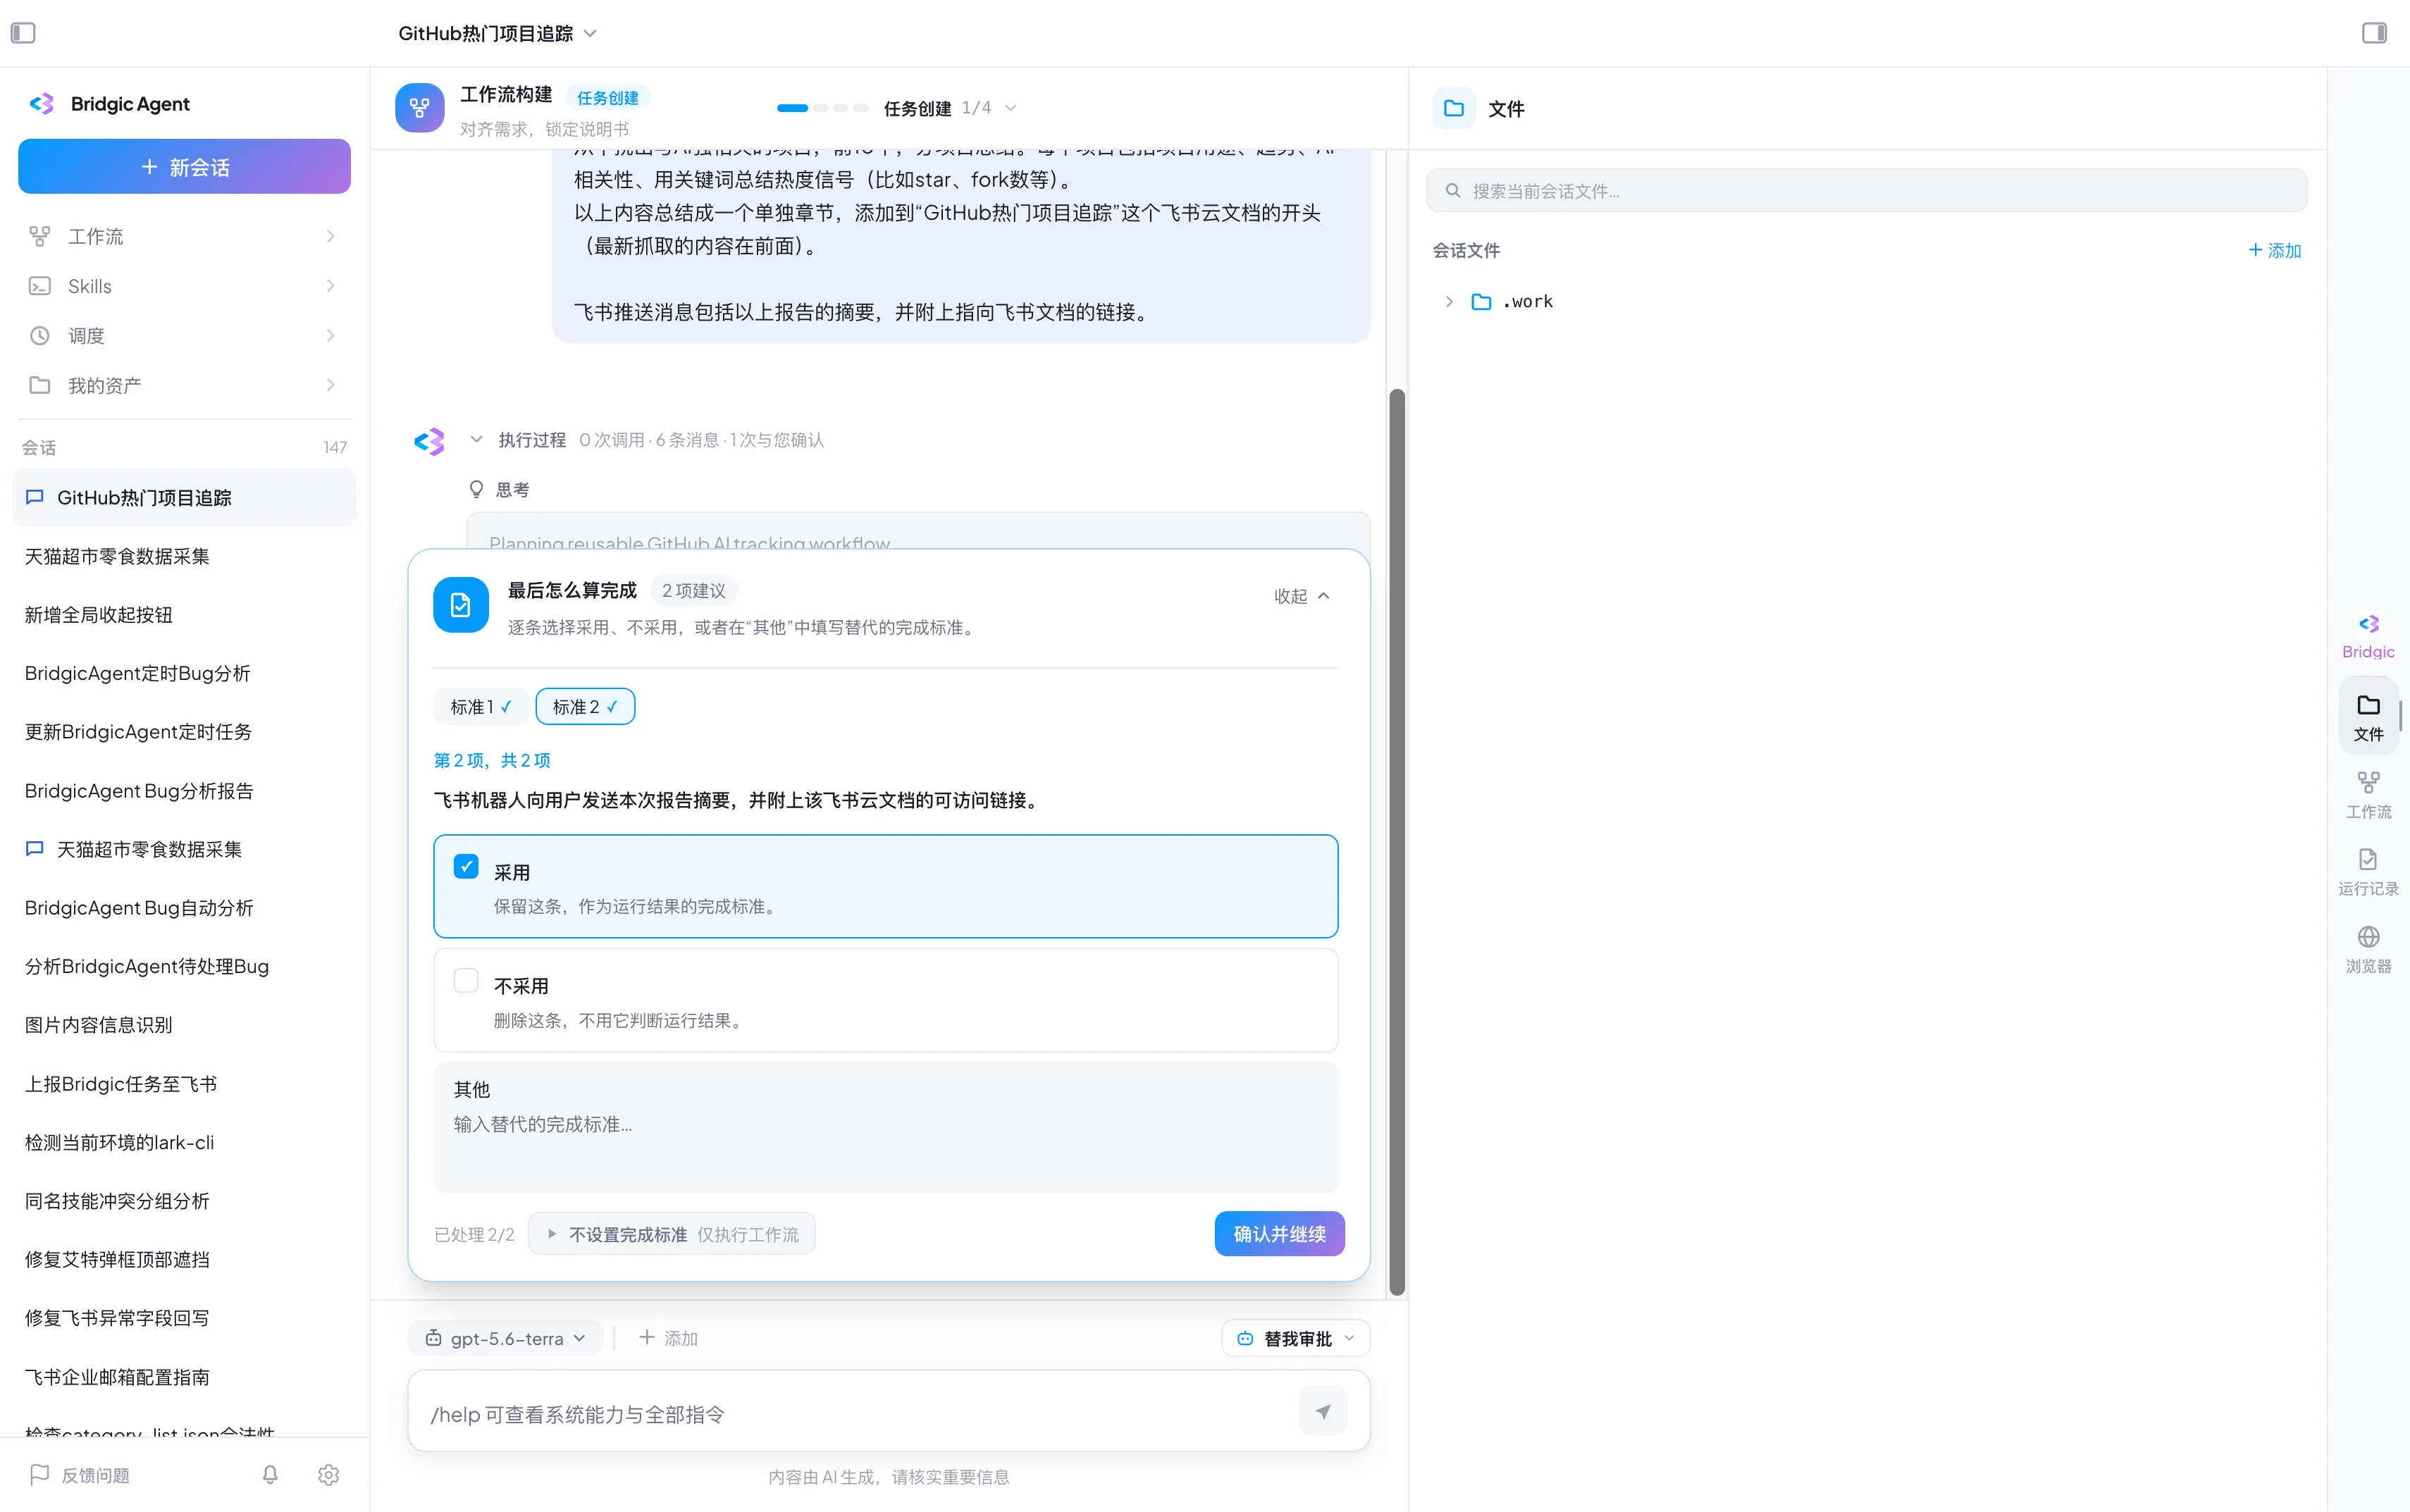This screenshot has height=1512, width=2410.
Task: Click 添加 in 会话文件 header
Action: click(x=2275, y=250)
